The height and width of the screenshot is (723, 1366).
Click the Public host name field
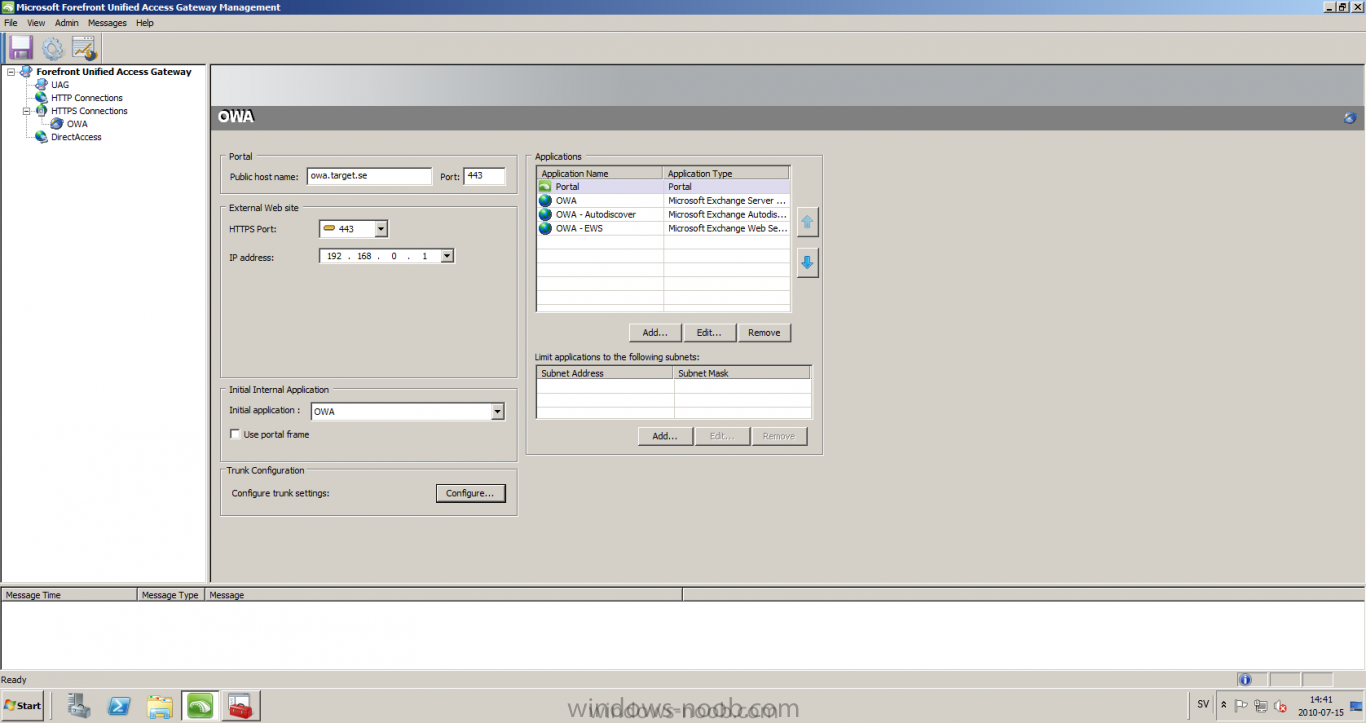[x=369, y=176]
